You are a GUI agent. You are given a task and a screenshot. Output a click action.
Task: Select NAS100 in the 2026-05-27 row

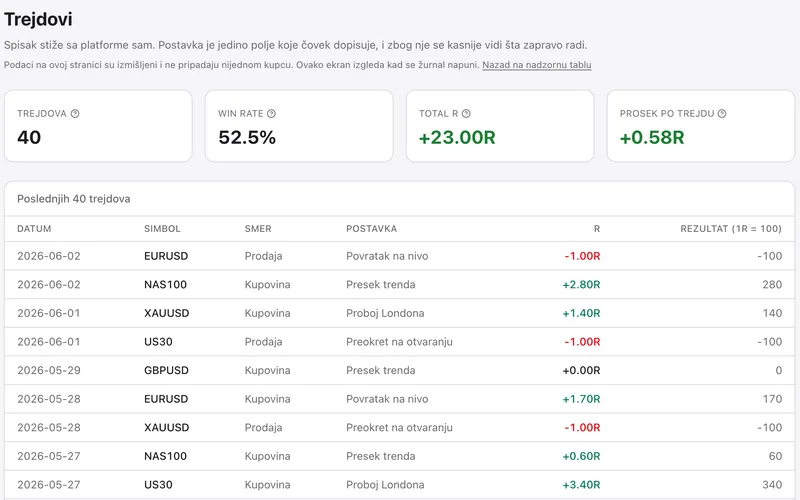[165, 456]
